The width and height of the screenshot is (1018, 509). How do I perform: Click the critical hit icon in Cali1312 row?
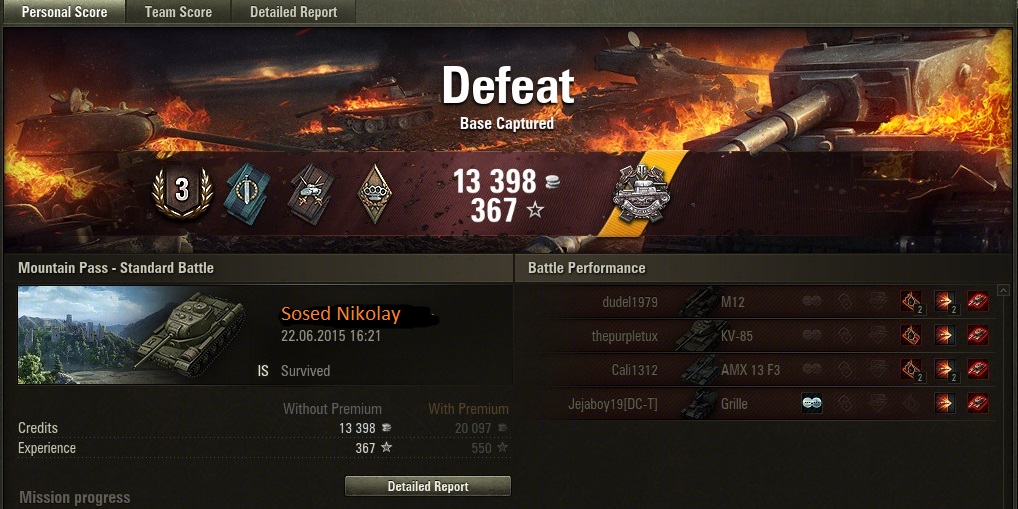[x=912, y=369]
